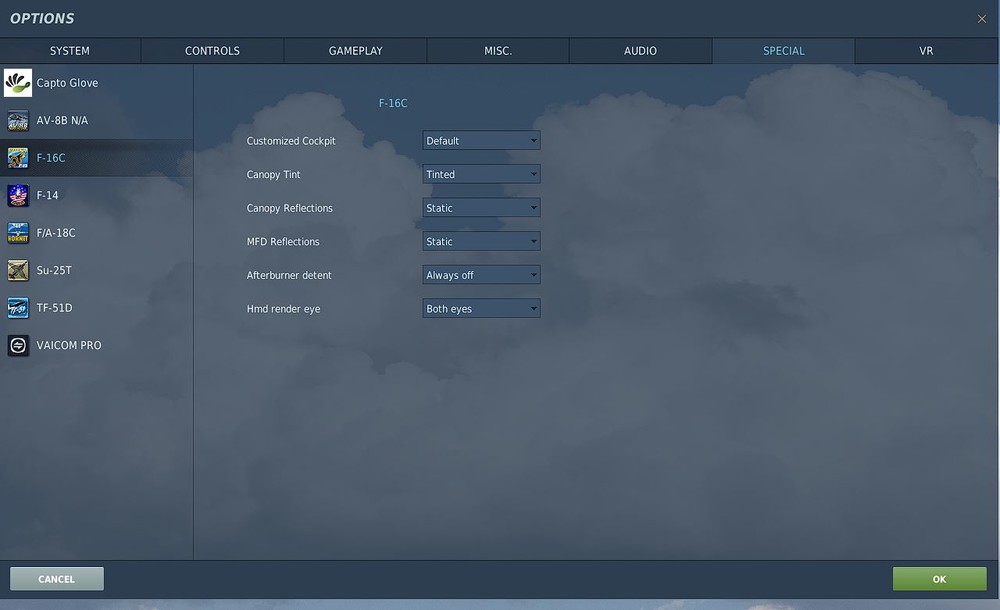The image size is (1000, 610).
Task: Open the Customized Cockpit dropdown
Action: point(482,140)
